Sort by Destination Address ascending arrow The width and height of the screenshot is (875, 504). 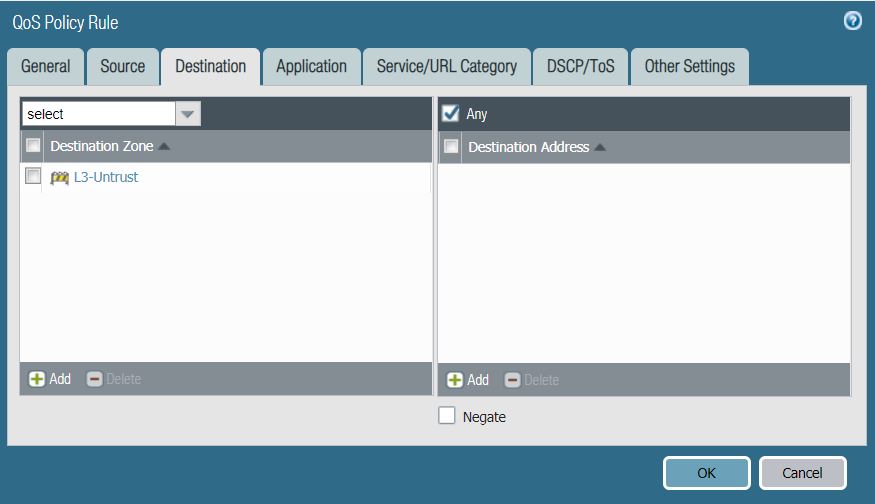pyautogui.click(x=600, y=147)
